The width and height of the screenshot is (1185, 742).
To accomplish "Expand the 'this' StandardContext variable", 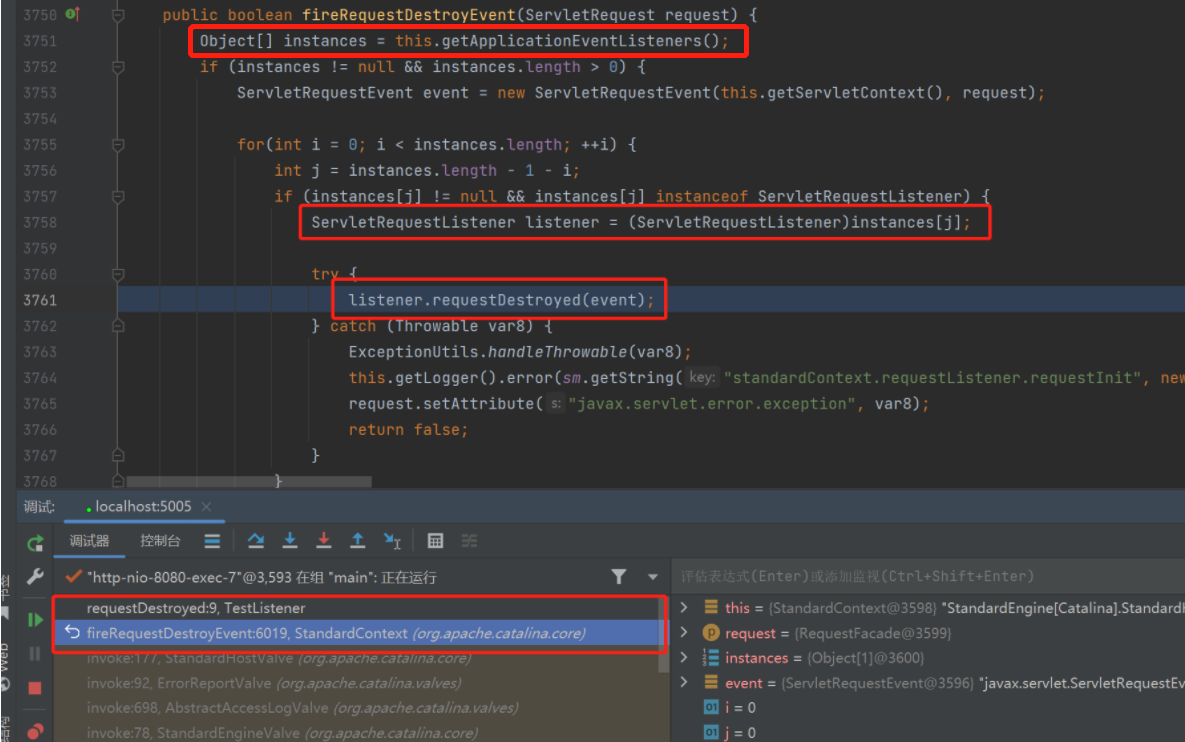I will (684, 607).
